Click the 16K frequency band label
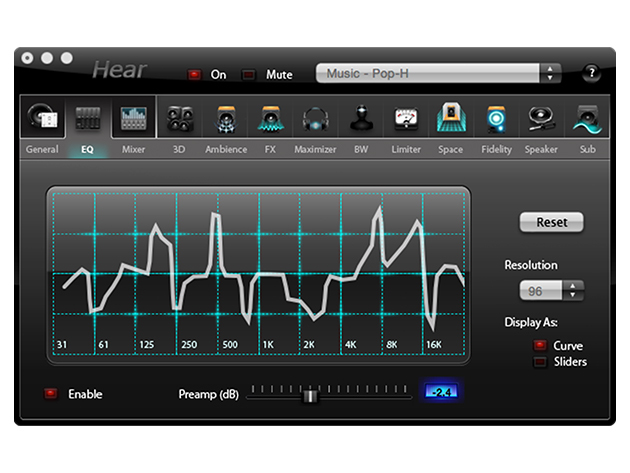This screenshot has height=473, width=630. click(x=434, y=344)
